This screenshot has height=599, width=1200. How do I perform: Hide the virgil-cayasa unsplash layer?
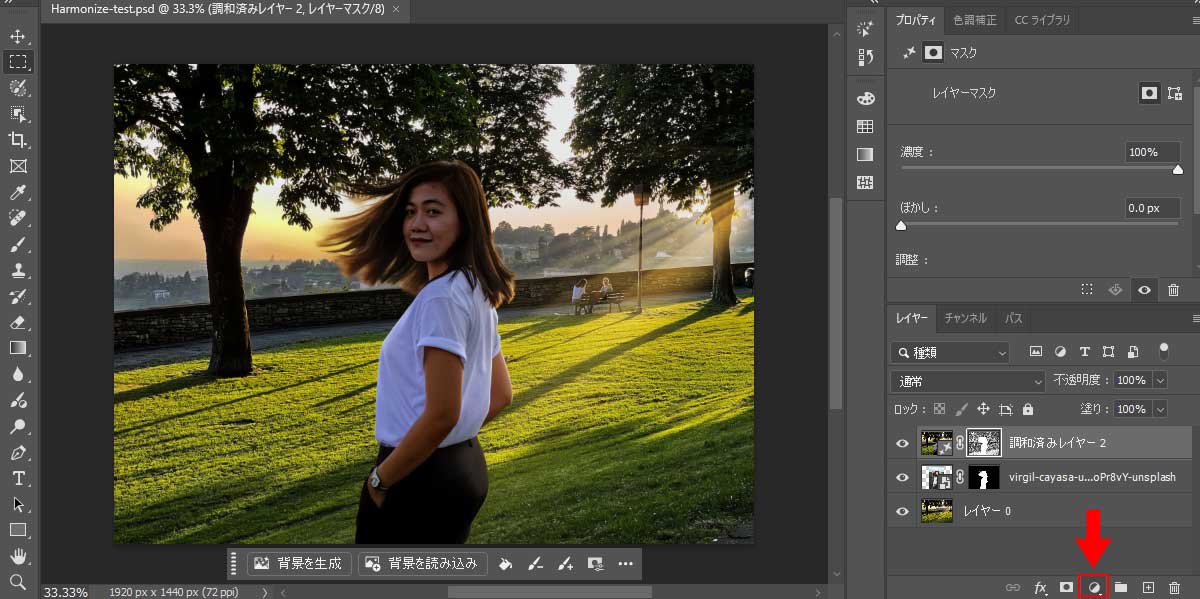coord(902,477)
